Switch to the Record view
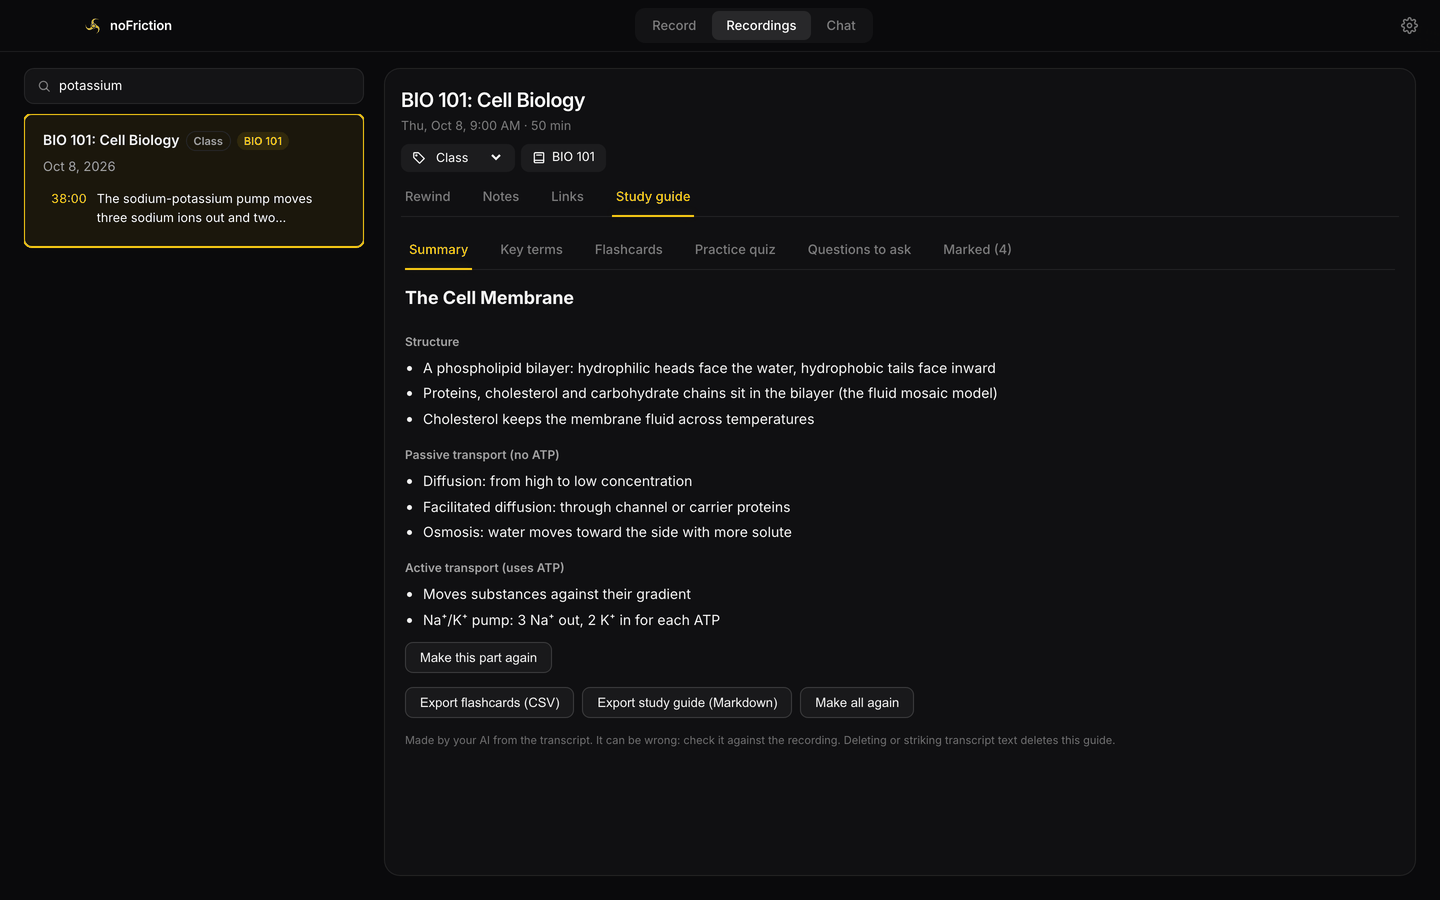 (674, 26)
